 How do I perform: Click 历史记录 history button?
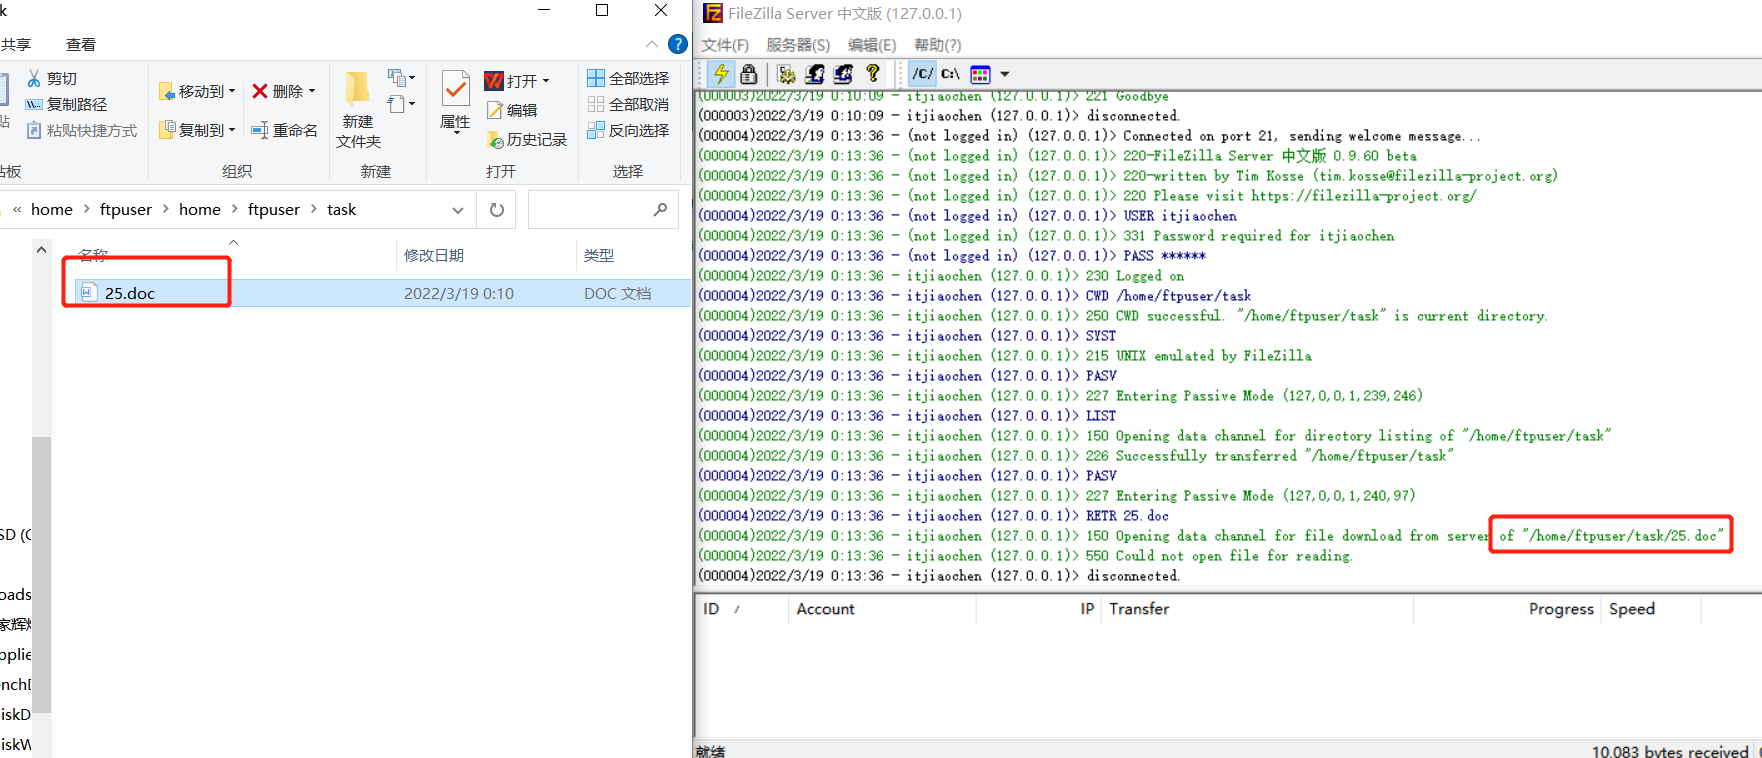click(x=527, y=139)
